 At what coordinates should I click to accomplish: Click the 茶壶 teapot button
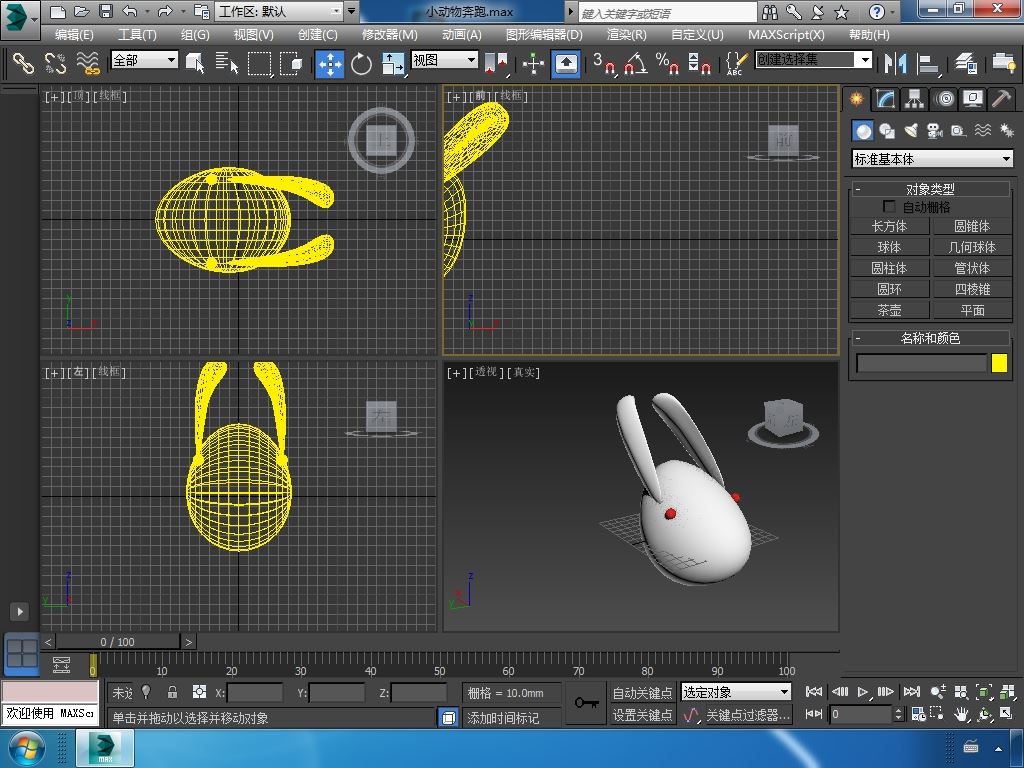(889, 310)
